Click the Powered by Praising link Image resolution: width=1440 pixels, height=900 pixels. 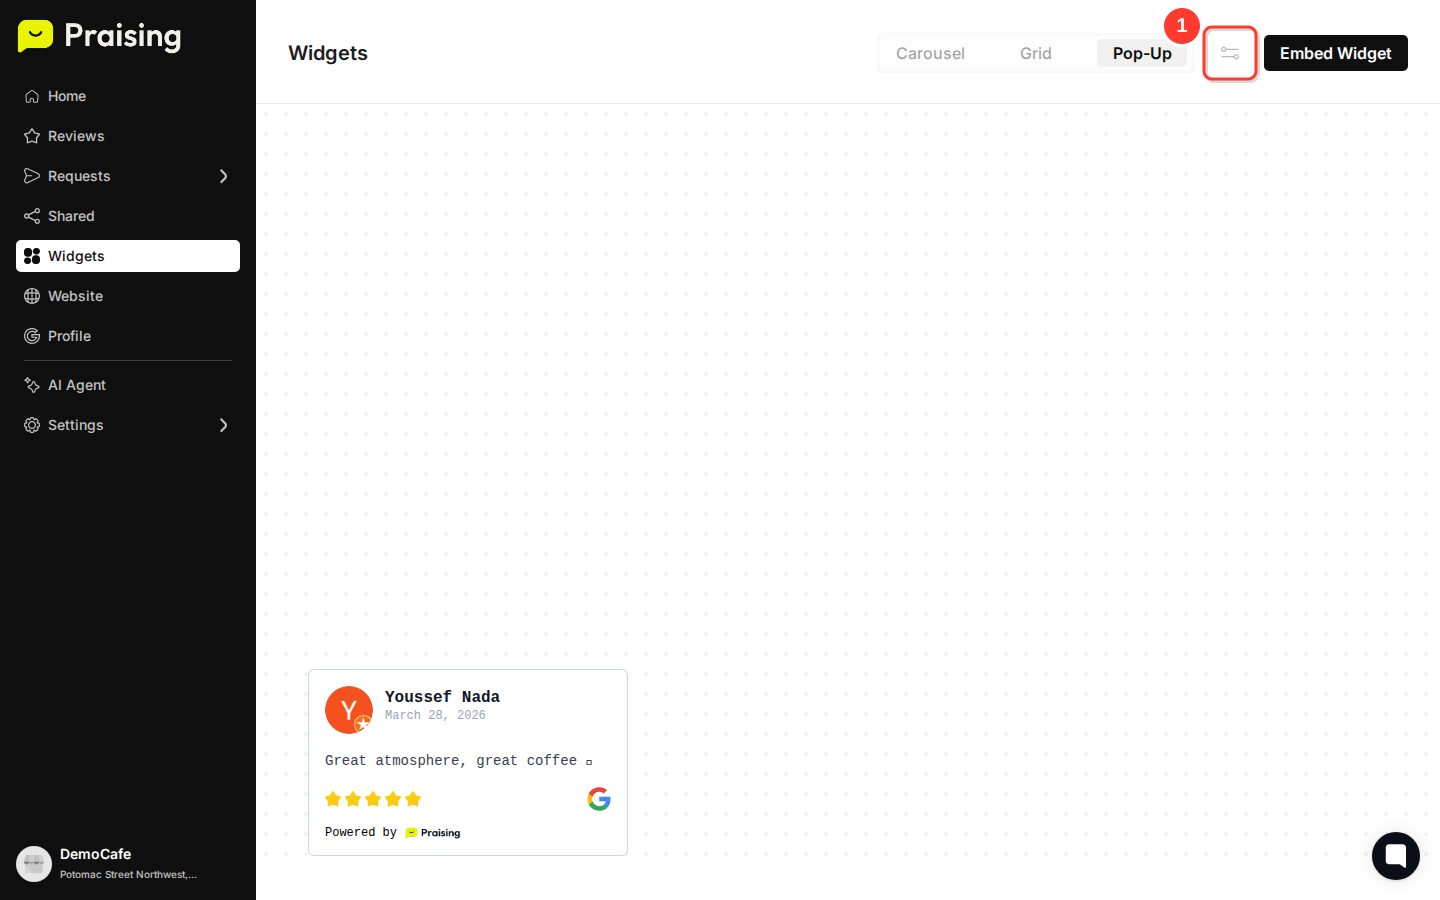[393, 832]
